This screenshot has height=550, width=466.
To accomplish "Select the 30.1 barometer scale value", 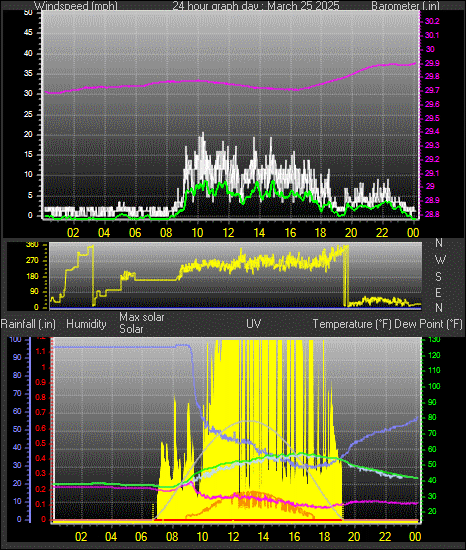I will point(432,35).
